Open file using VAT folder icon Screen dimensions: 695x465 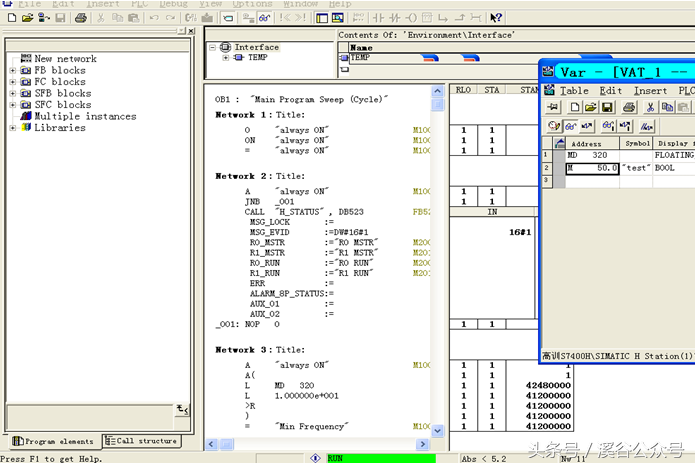pos(592,107)
